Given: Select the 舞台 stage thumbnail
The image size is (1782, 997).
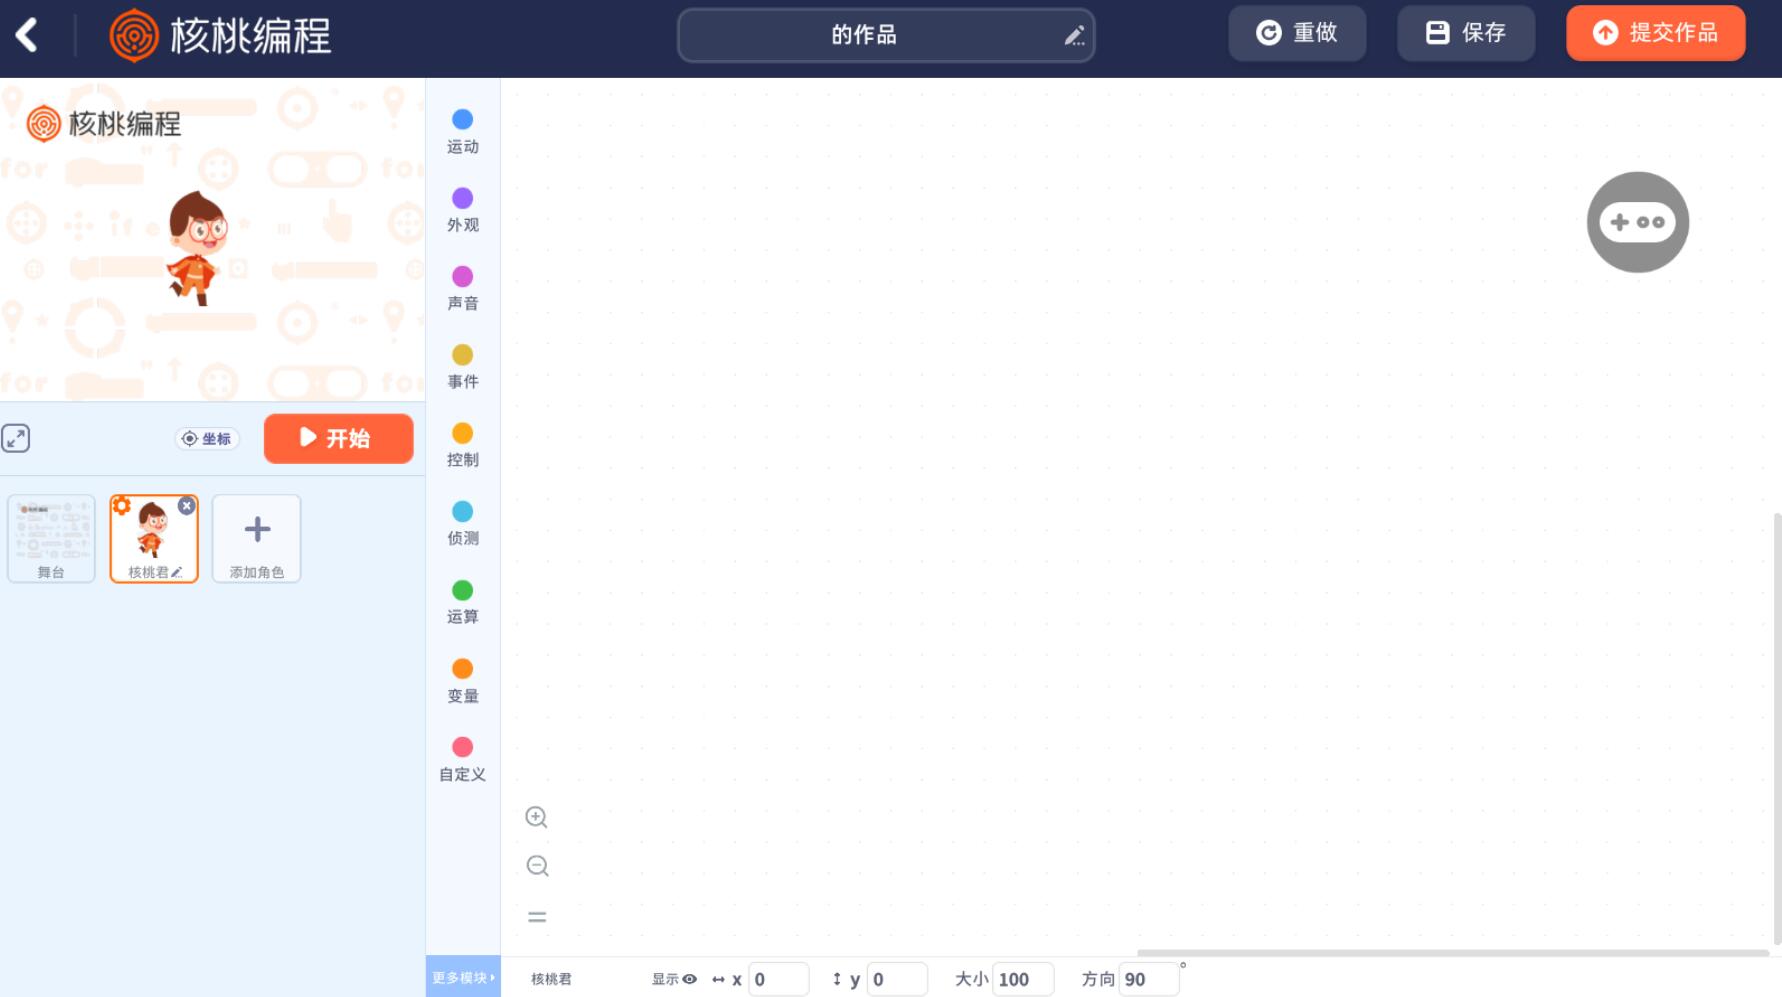Looking at the screenshot, I should 51,538.
